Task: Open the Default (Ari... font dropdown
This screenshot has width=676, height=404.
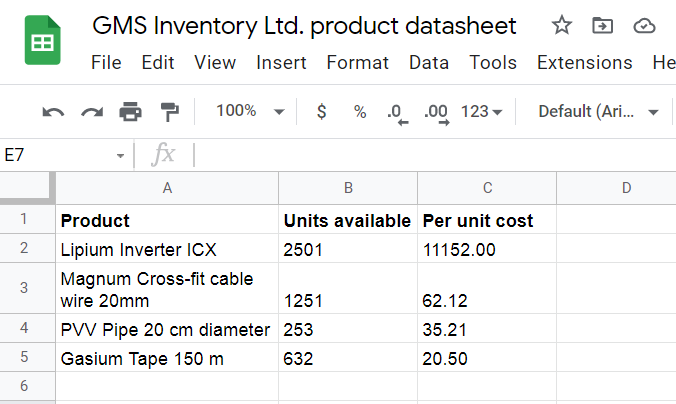Action: point(598,112)
